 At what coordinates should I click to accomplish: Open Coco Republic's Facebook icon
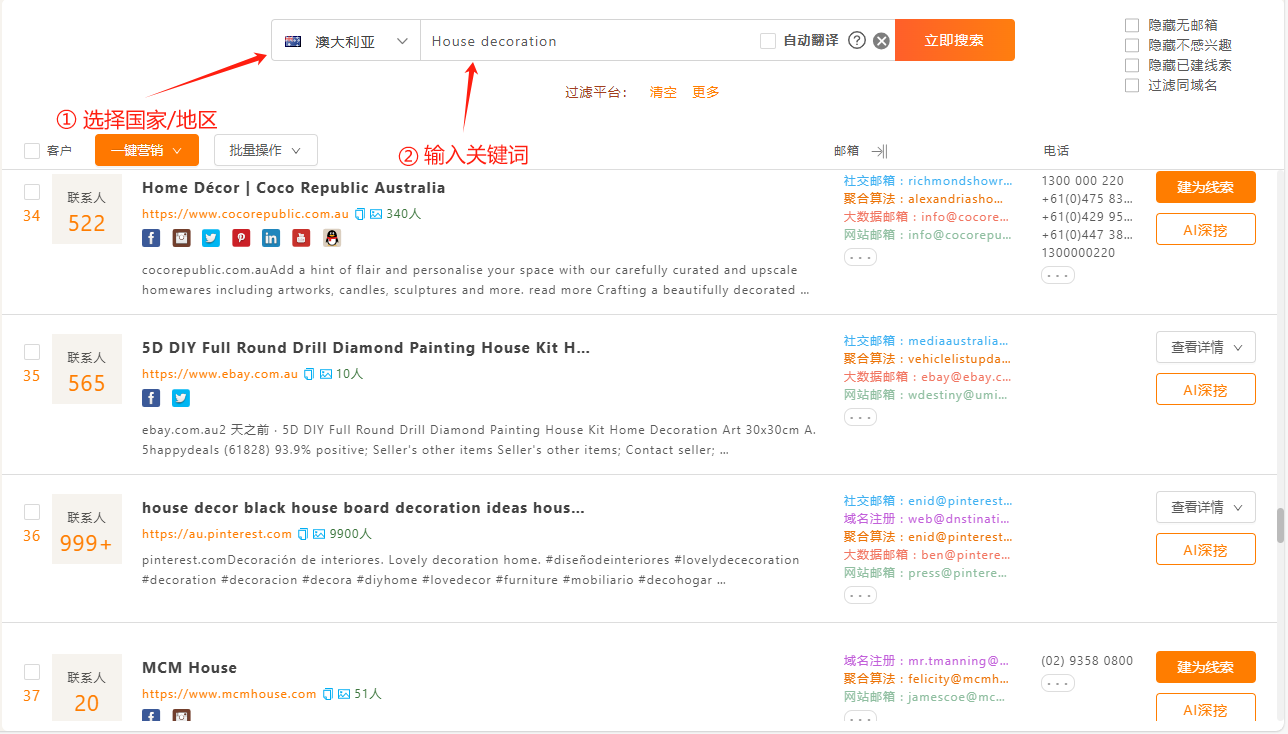click(x=151, y=238)
